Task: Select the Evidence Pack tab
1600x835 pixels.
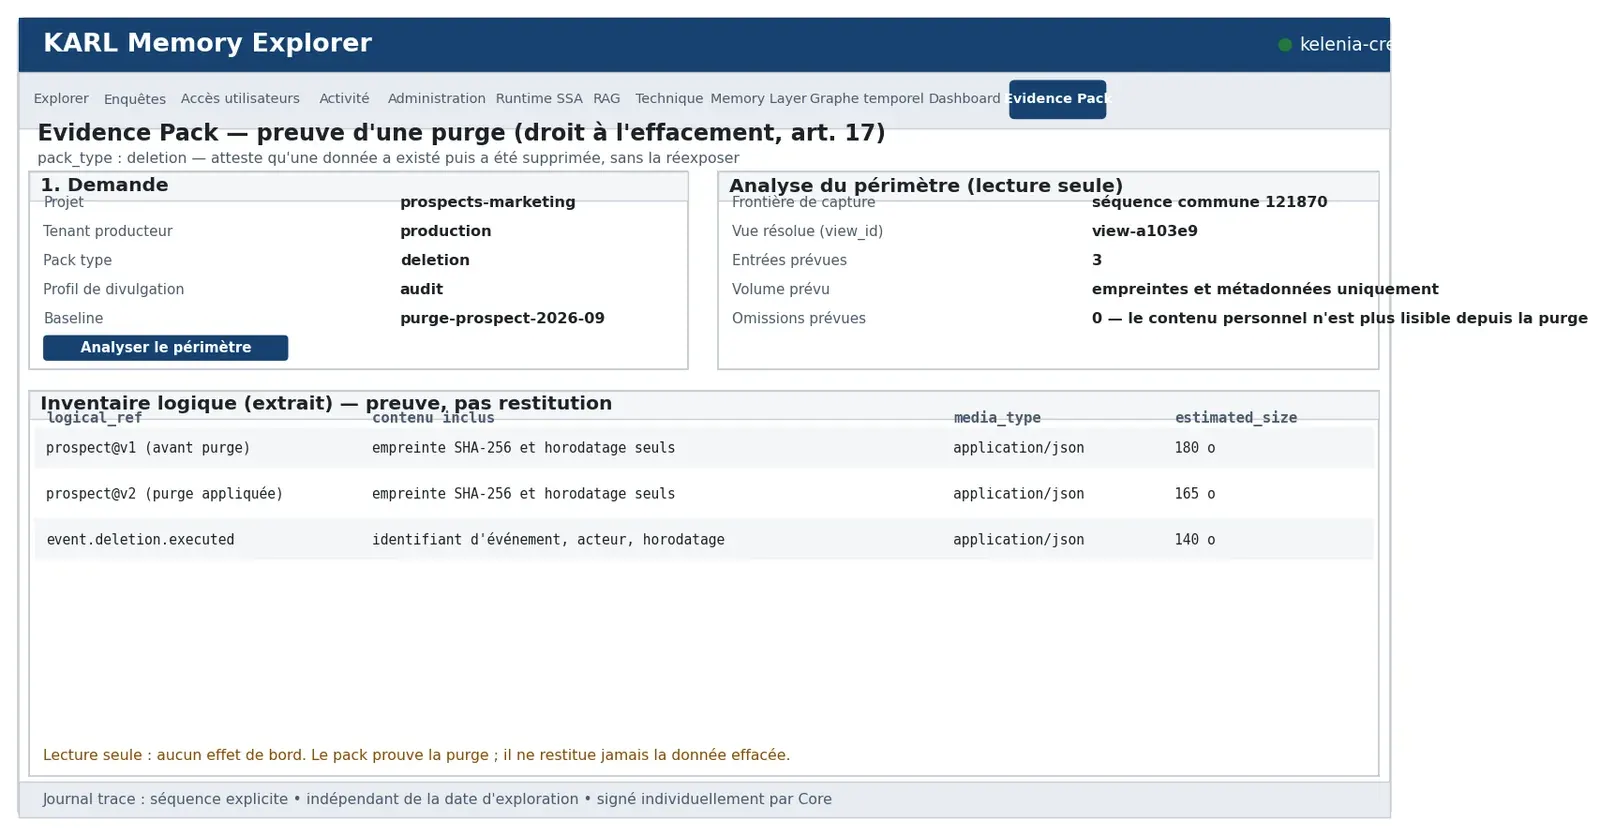Action: [1057, 99]
